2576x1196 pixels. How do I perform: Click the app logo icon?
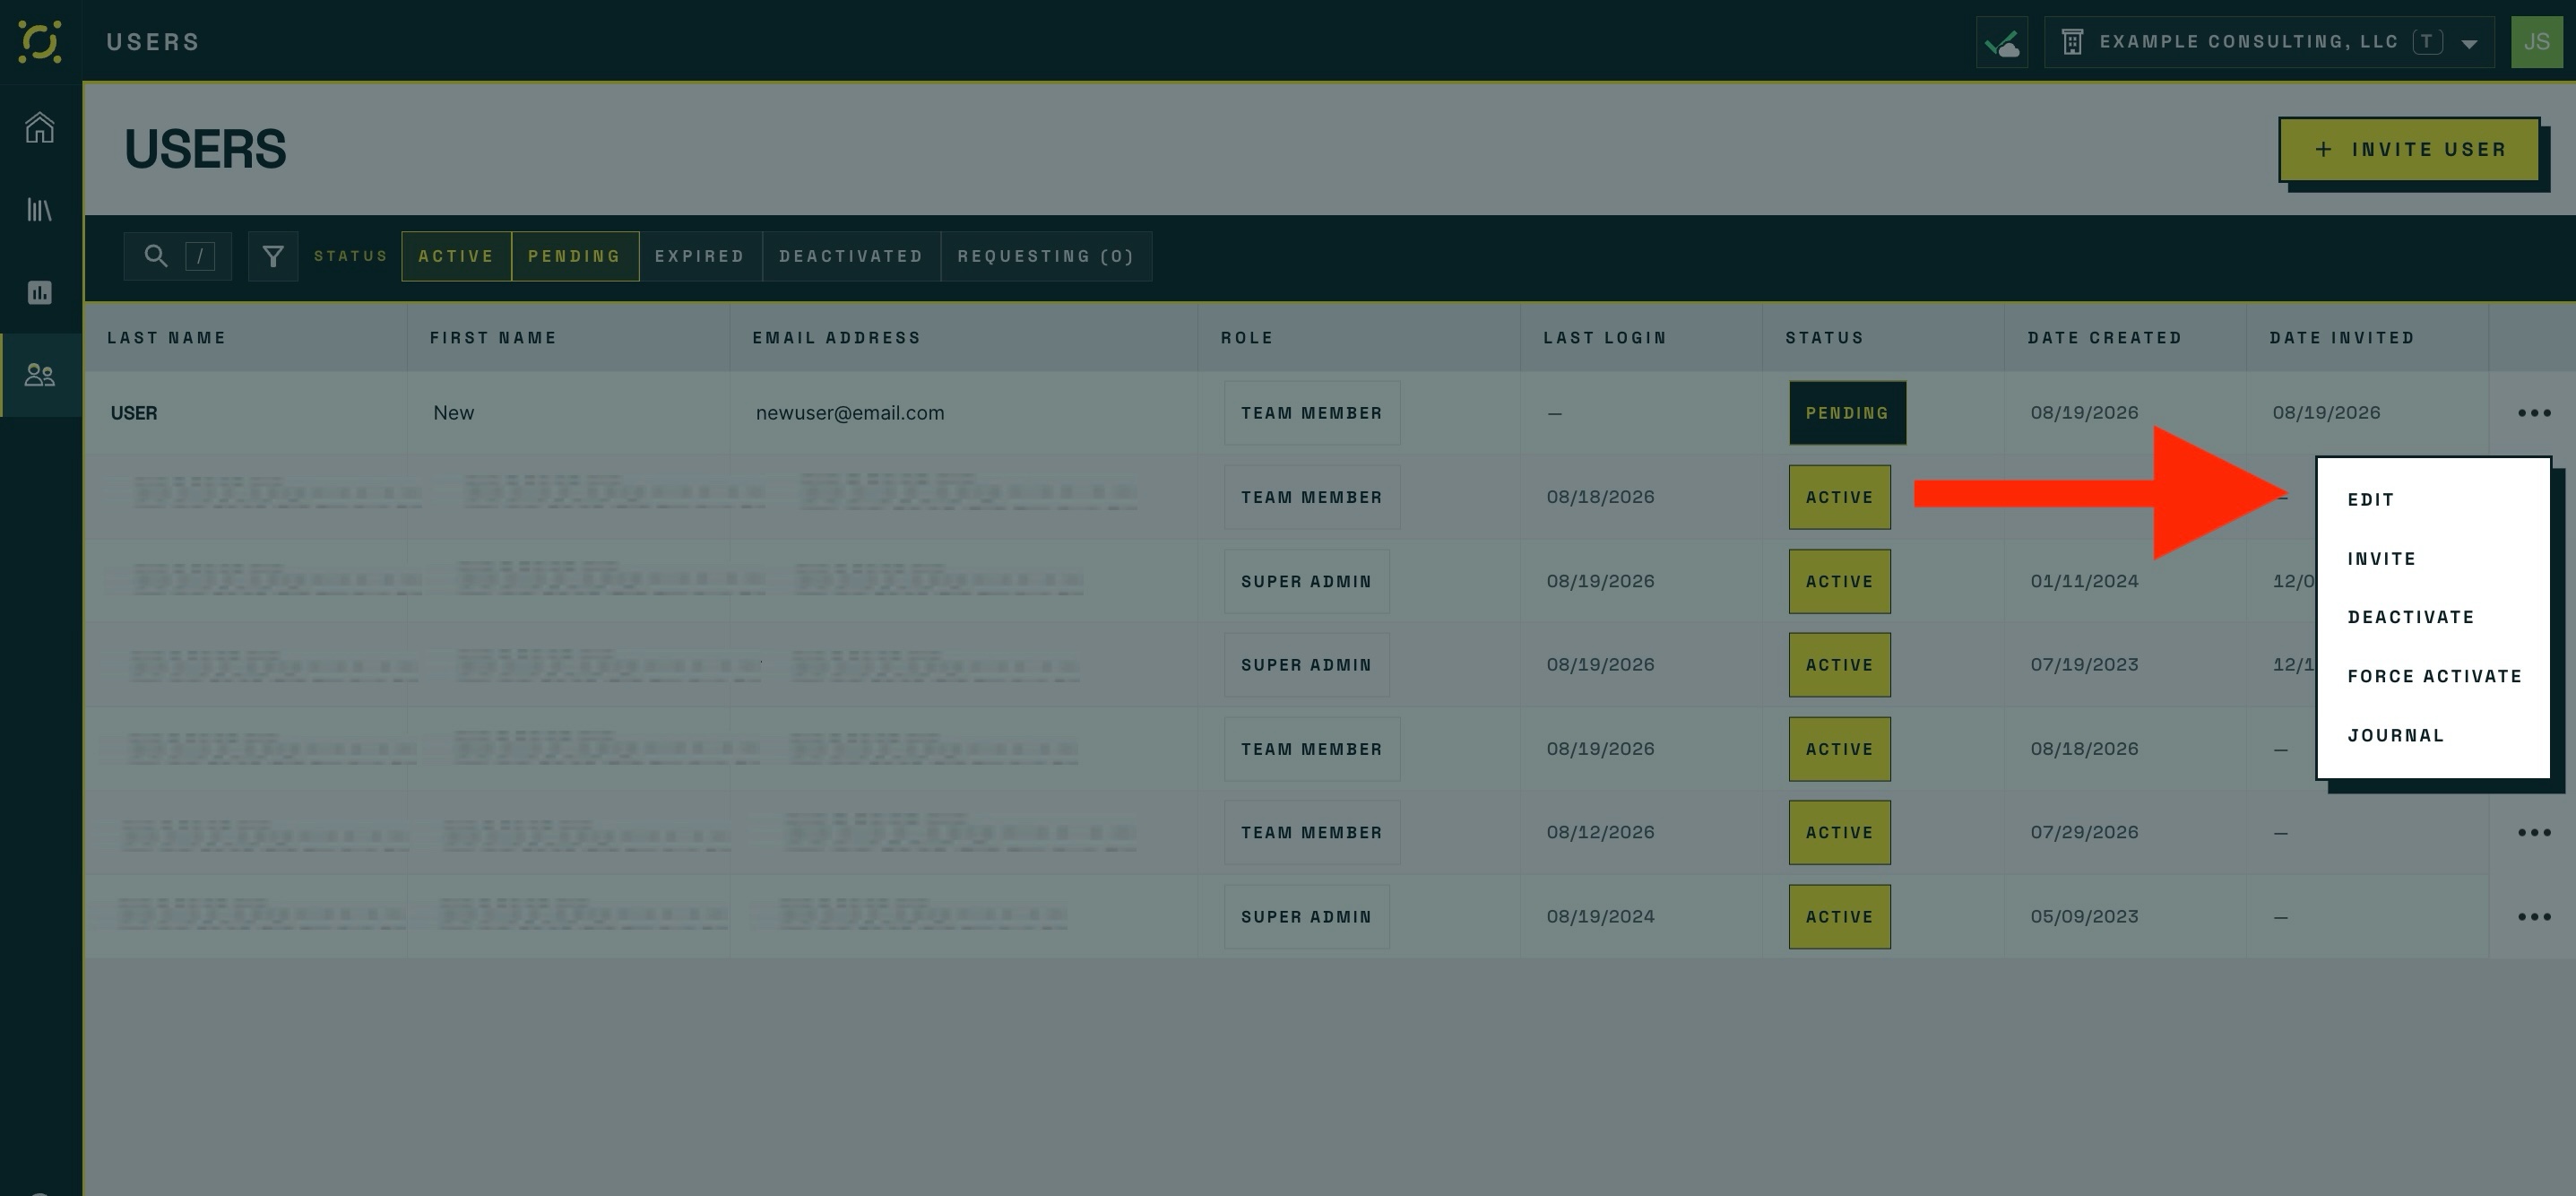(x=40, y=41)
